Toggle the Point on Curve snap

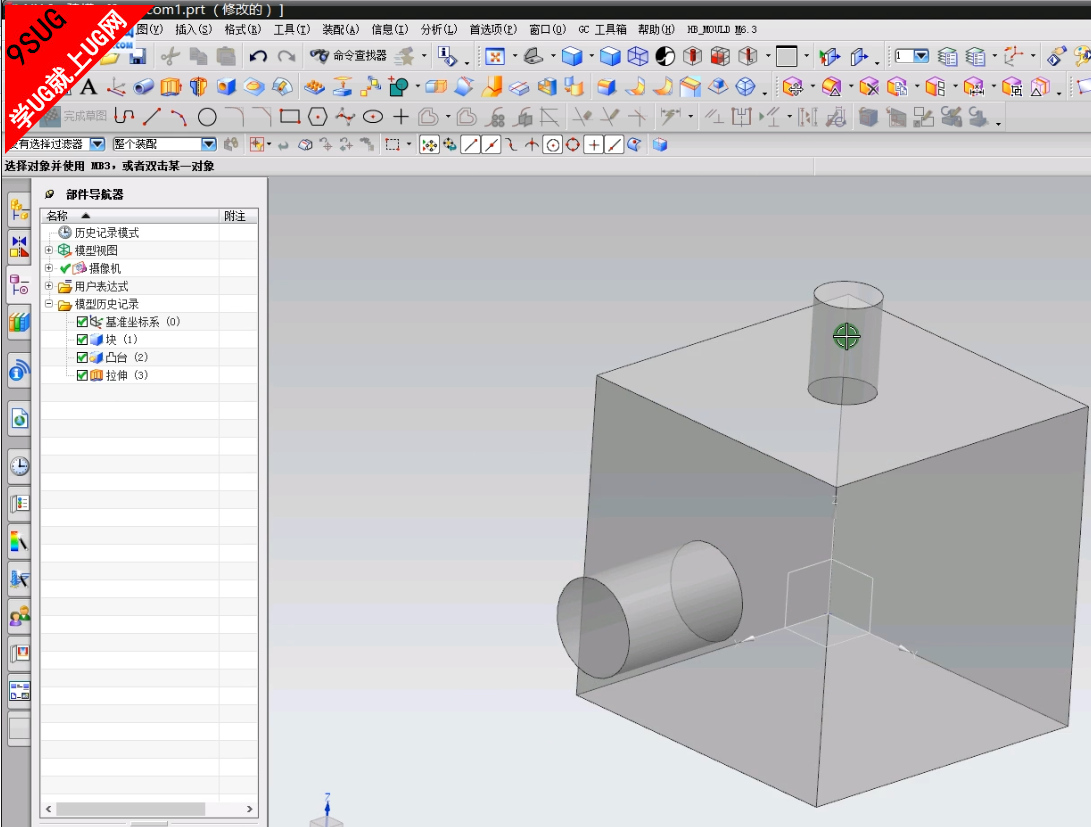coord(614,145)
